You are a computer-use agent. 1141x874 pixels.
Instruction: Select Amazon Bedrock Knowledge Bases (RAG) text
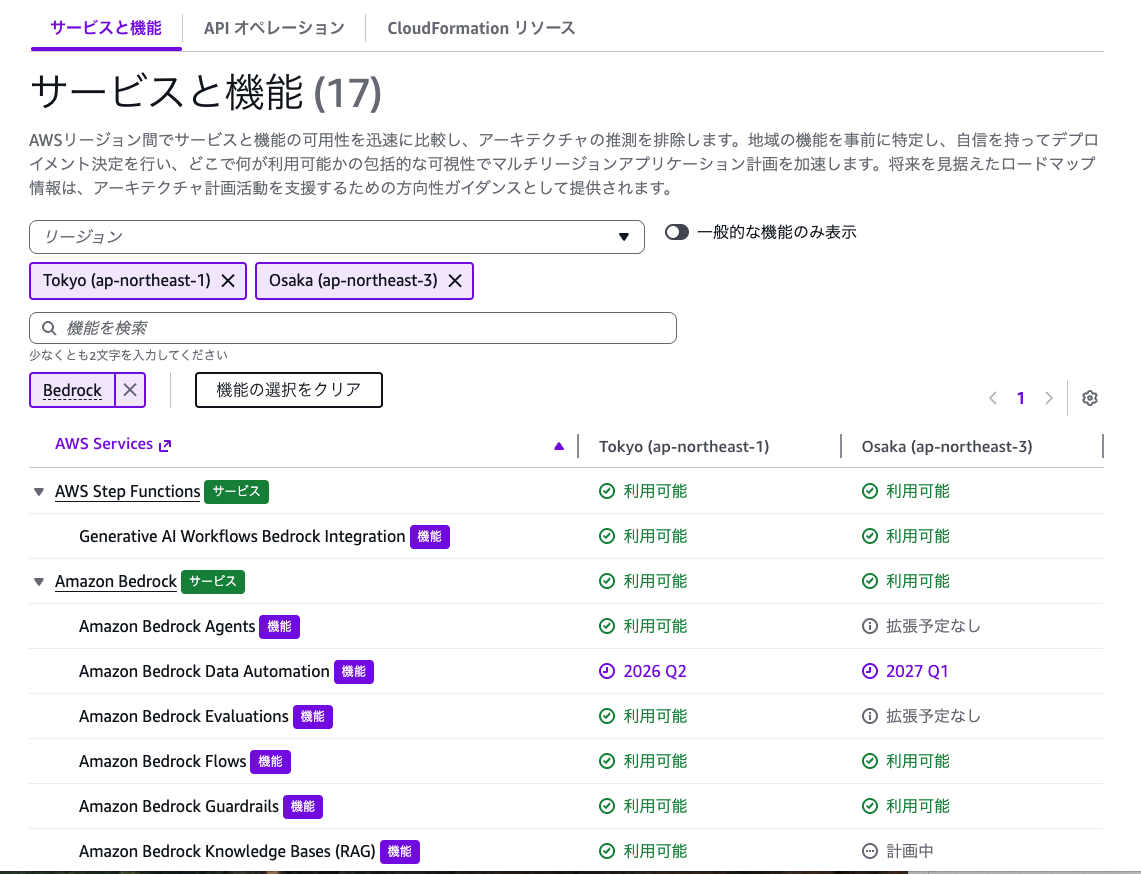pos(227,851)
